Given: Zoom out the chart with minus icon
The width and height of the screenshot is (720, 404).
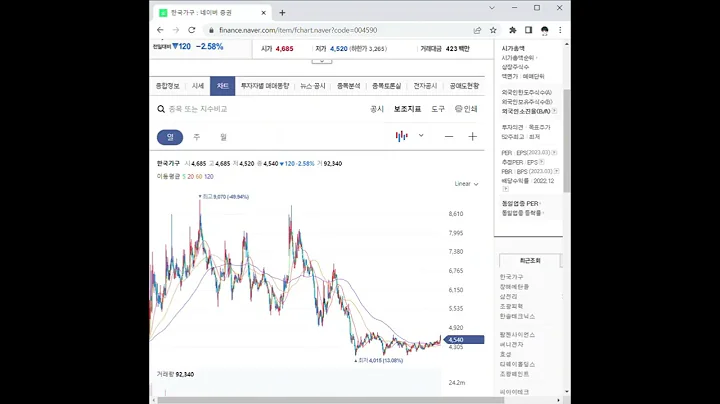Looking at the screenshot, I should tap(449, 136).
